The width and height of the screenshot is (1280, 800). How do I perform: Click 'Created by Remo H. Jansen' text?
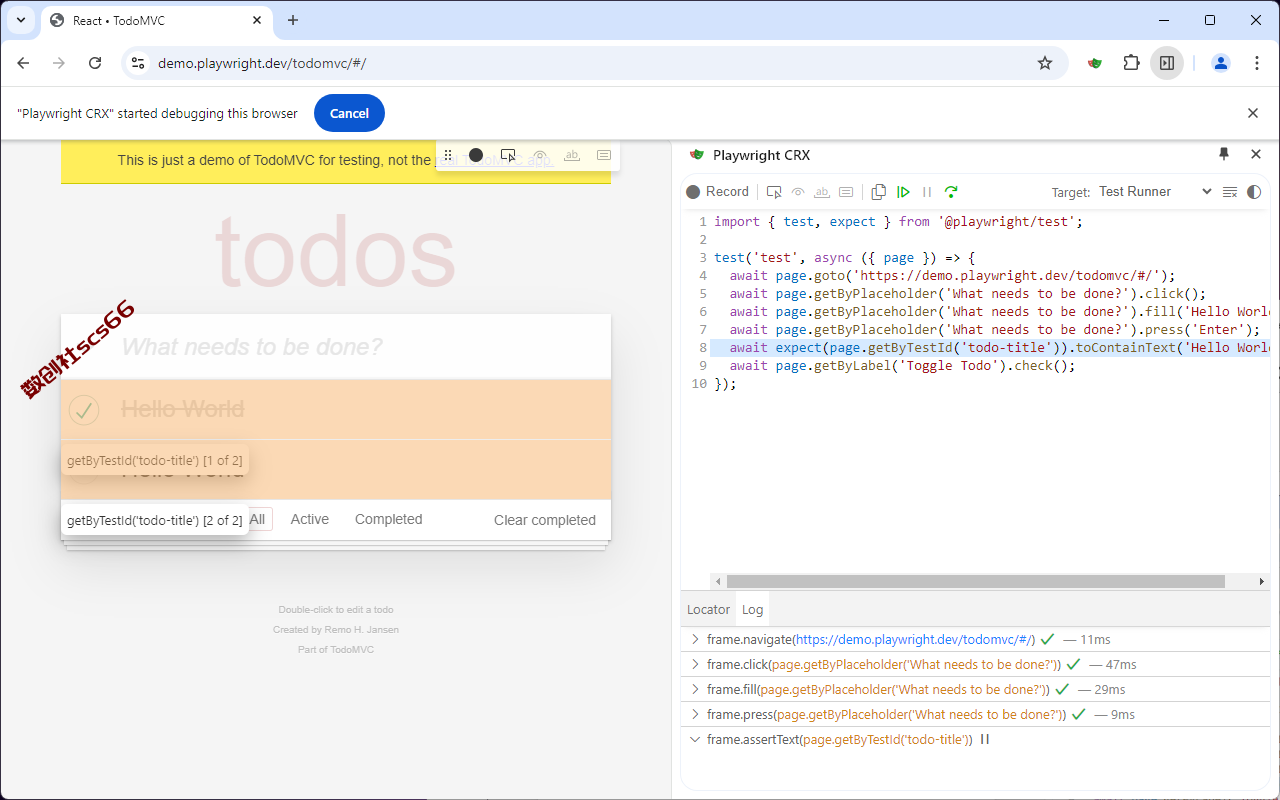coord(336,630)
